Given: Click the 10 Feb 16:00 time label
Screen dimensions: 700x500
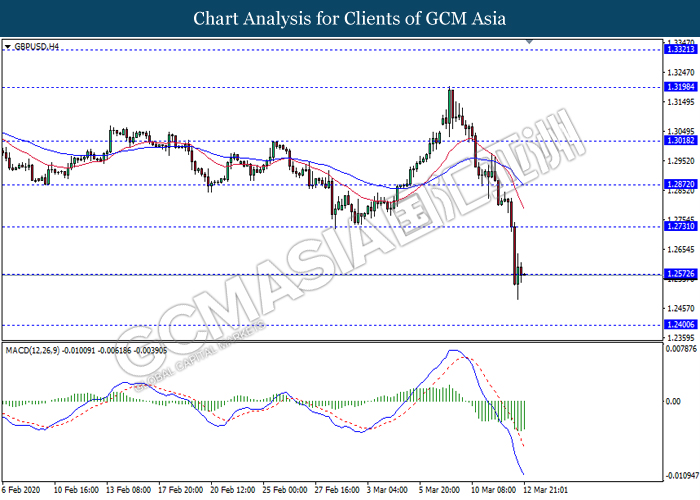Looking at the screenshot, I should pos(76,490).
